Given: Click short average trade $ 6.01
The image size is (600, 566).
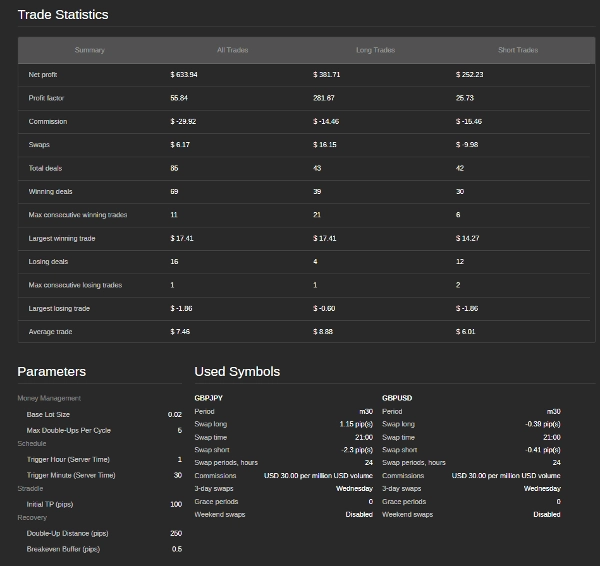Looking at the screenshot, I should 466,332.
